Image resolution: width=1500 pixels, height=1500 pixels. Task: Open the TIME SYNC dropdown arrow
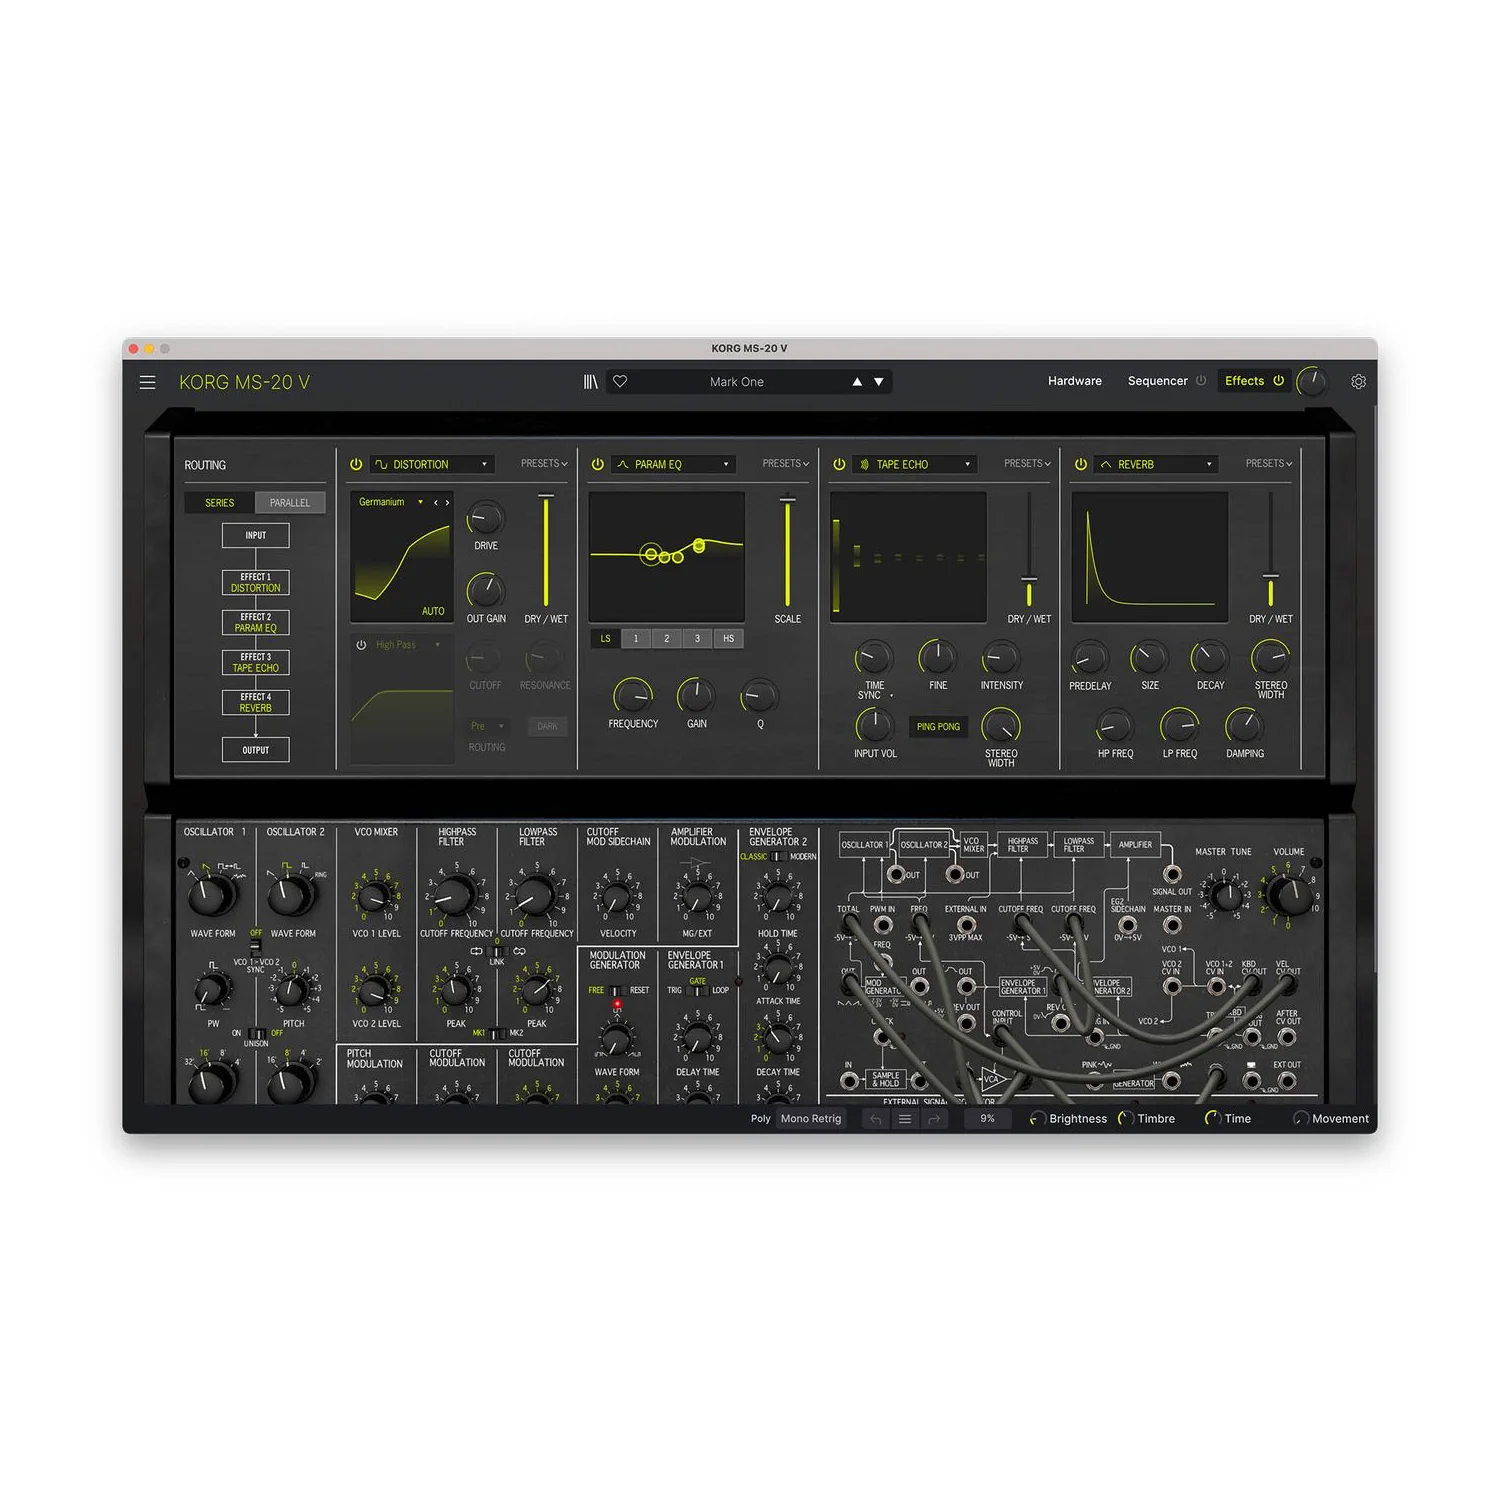pos(891,696)
